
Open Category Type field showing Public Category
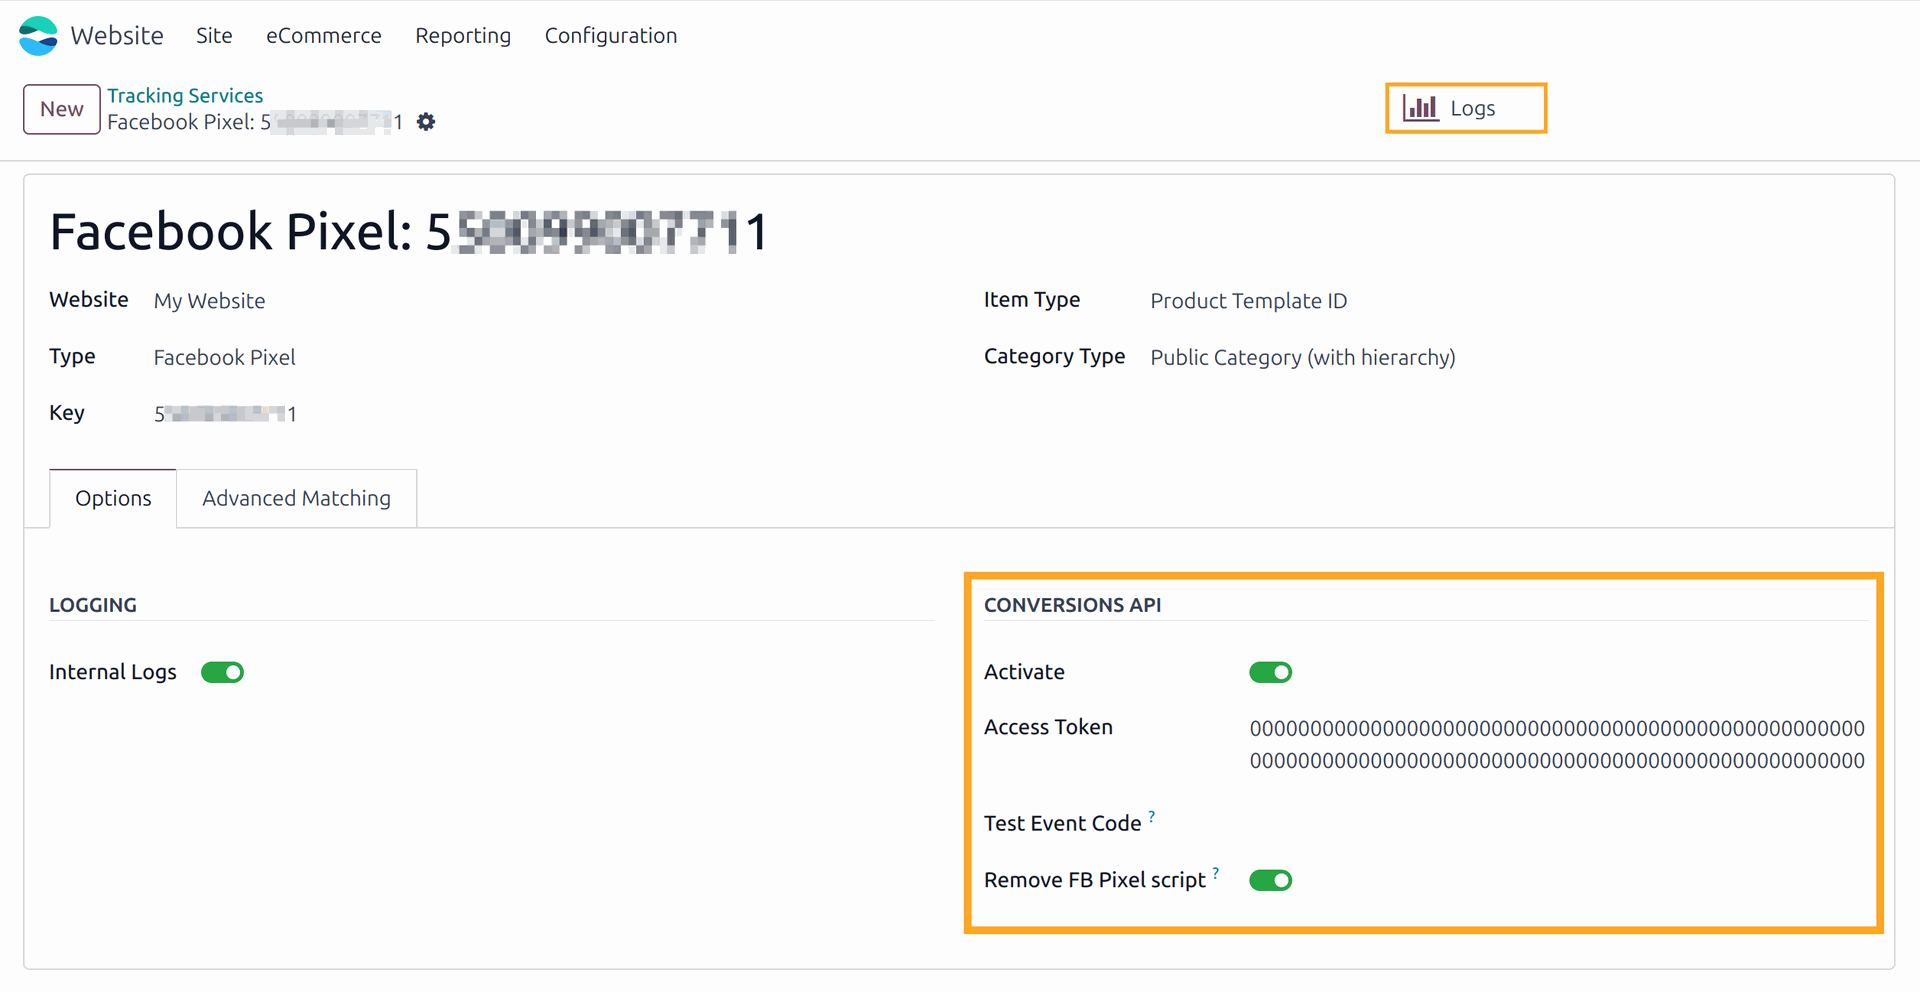1302,357
